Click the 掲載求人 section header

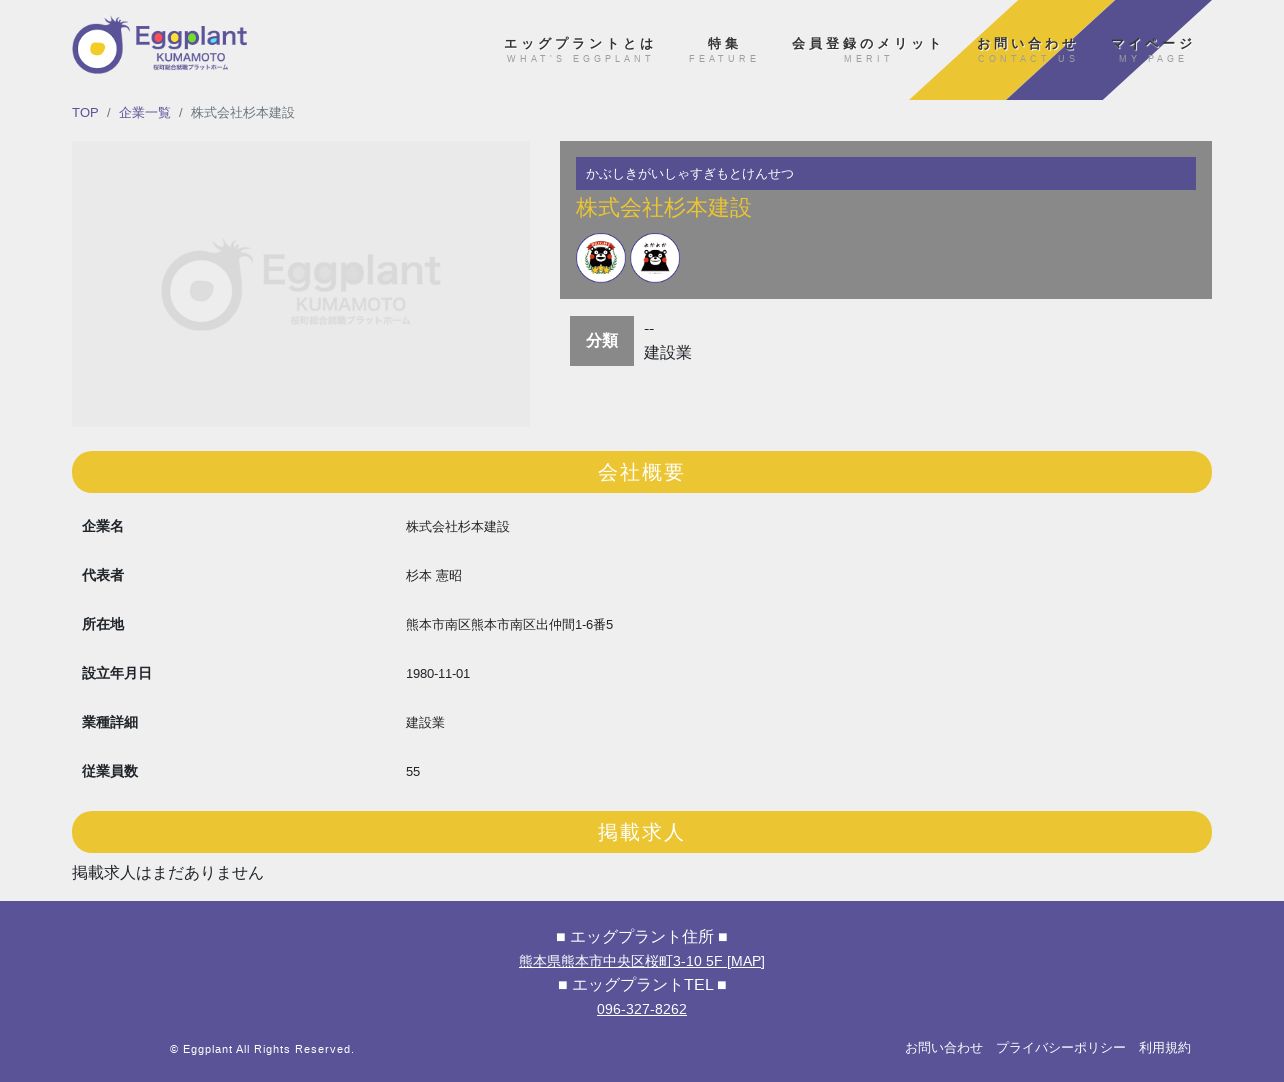(x=642, y=832)
